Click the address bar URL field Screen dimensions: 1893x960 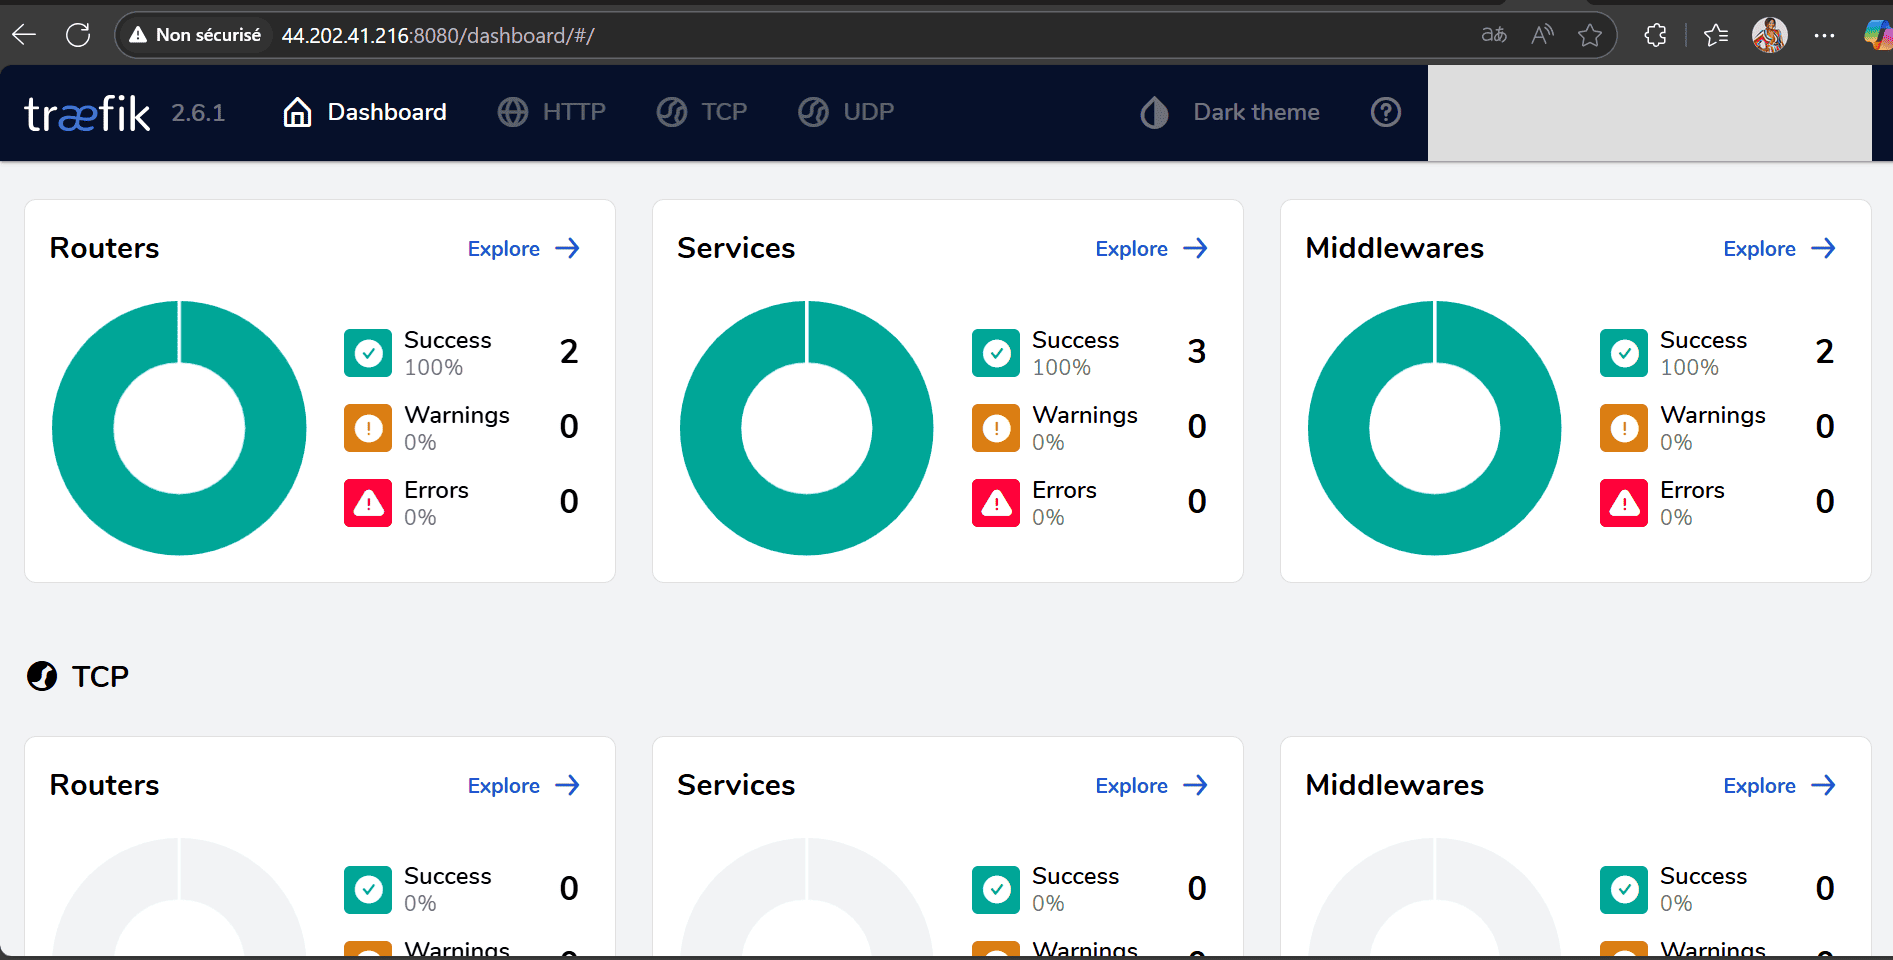(800, 36)
